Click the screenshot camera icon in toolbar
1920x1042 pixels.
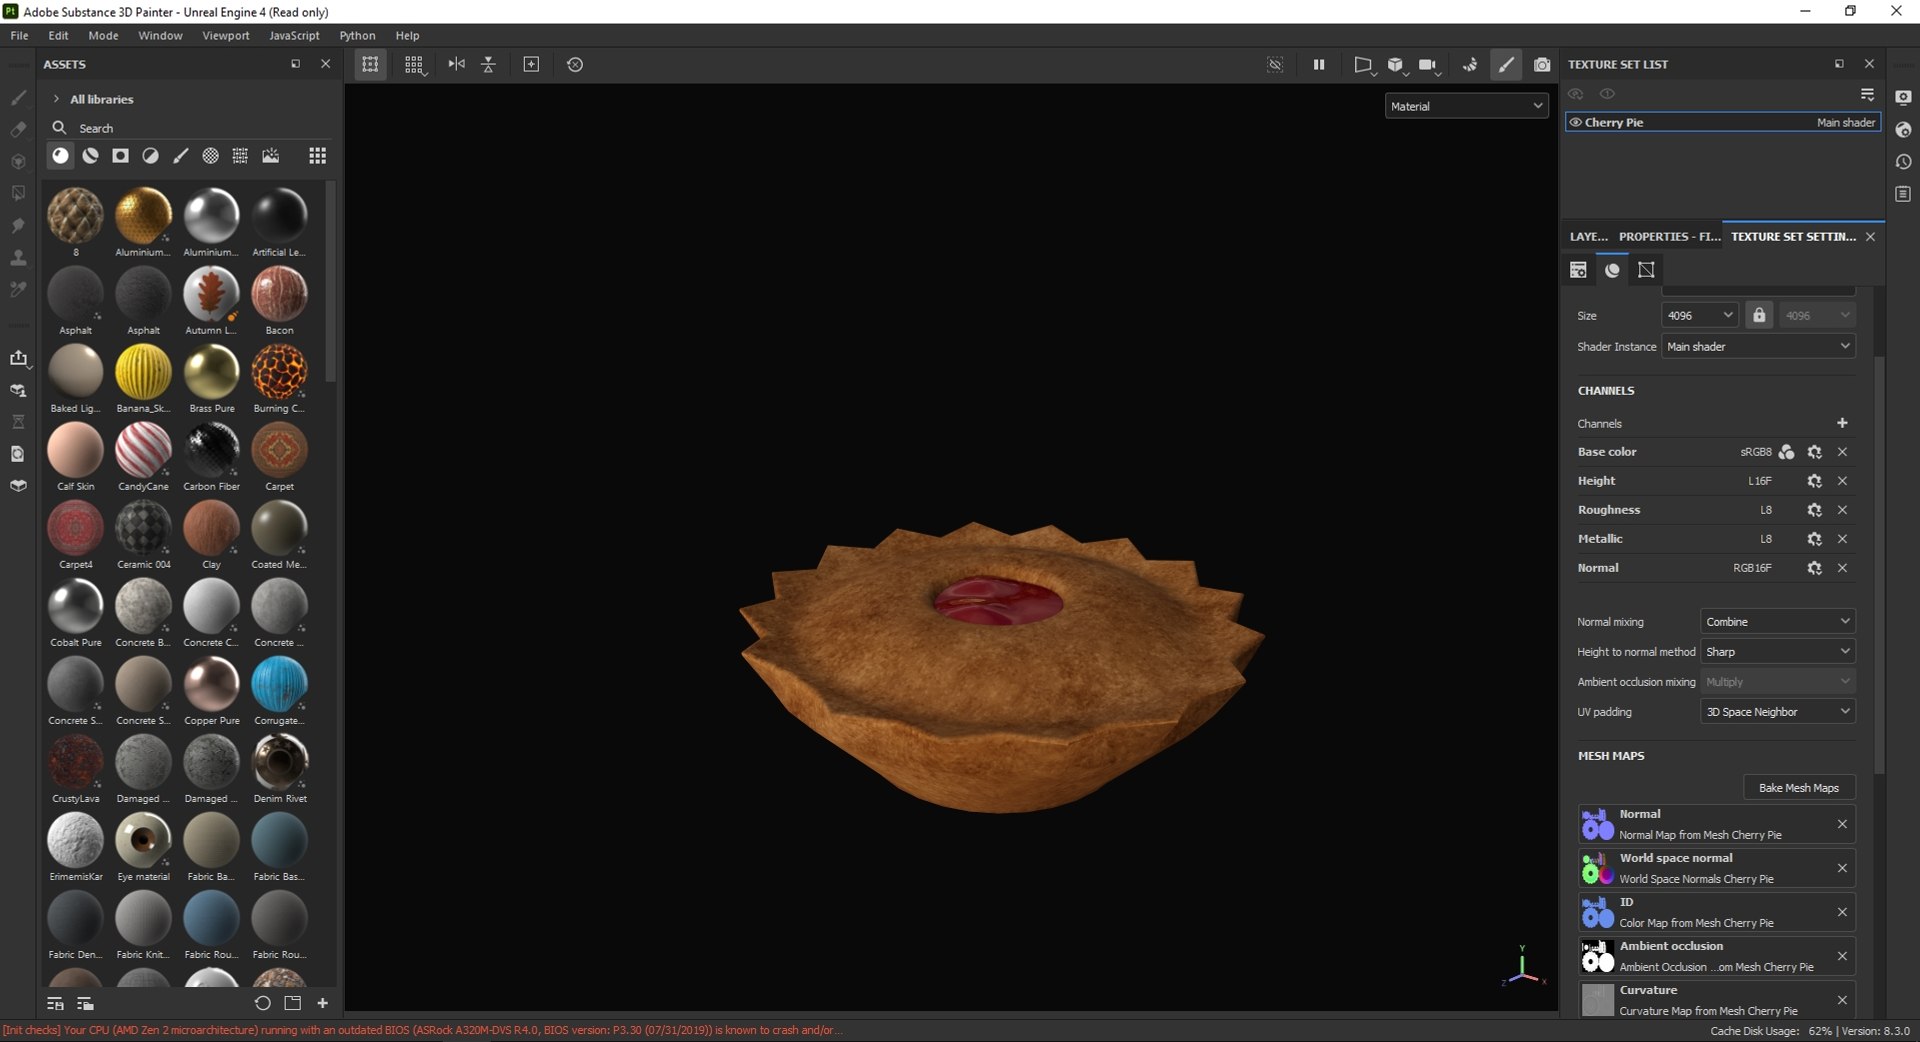point(1542,64)
